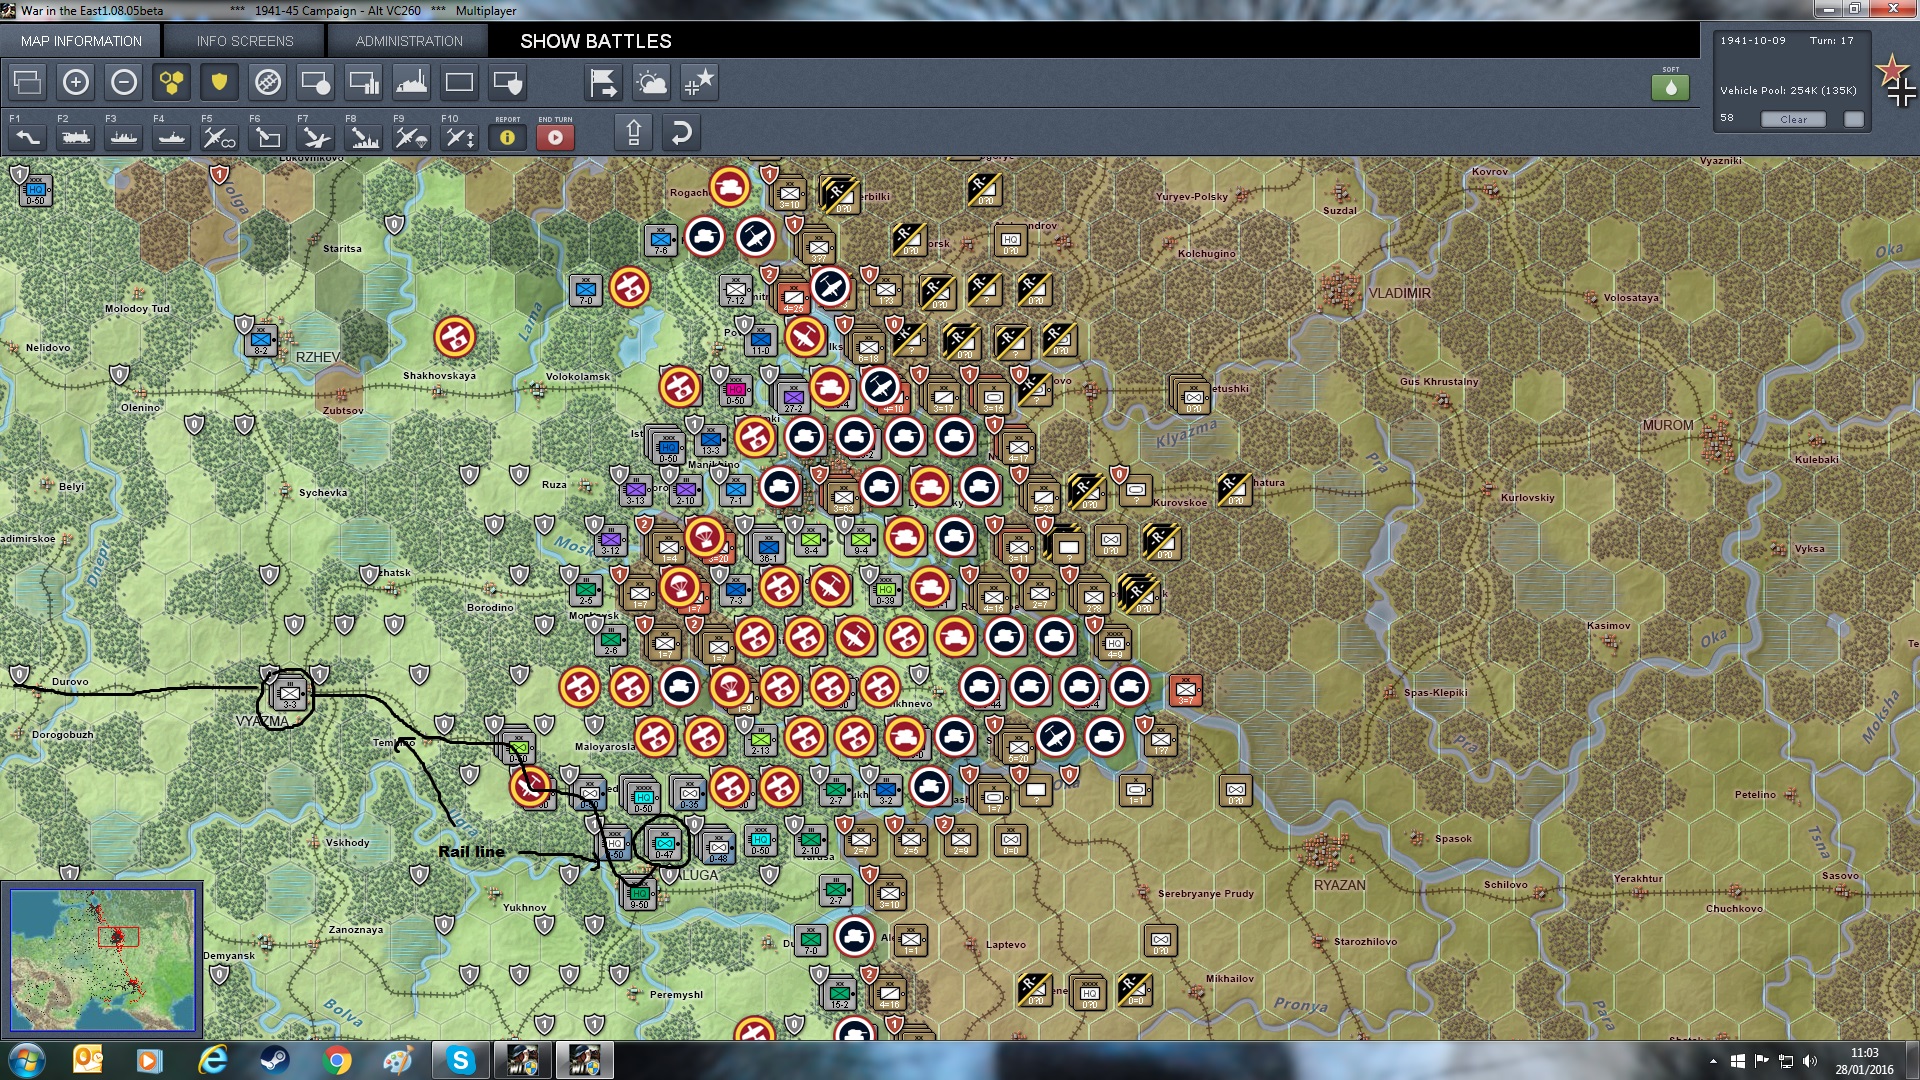Select F10 air transfer mode
Screen dimensions: 1920x1080
point(459,137)
